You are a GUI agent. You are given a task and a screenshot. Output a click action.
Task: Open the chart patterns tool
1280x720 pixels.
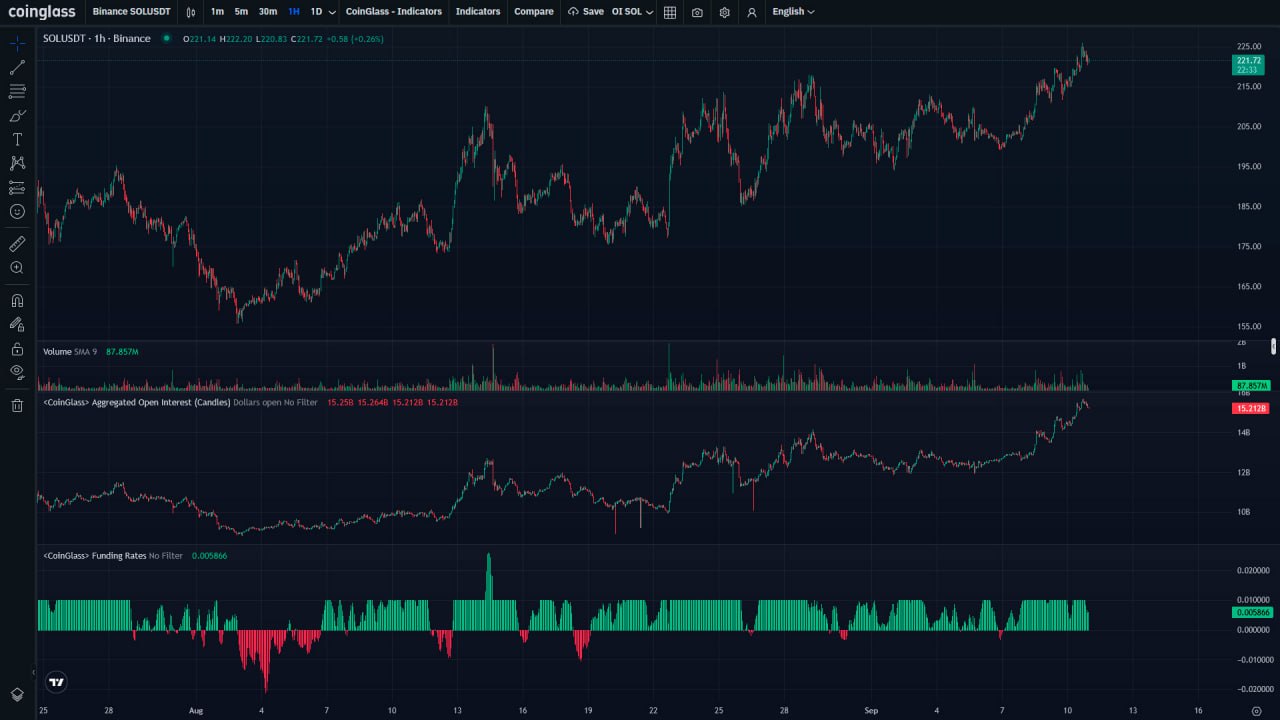(x=17, y=163)
